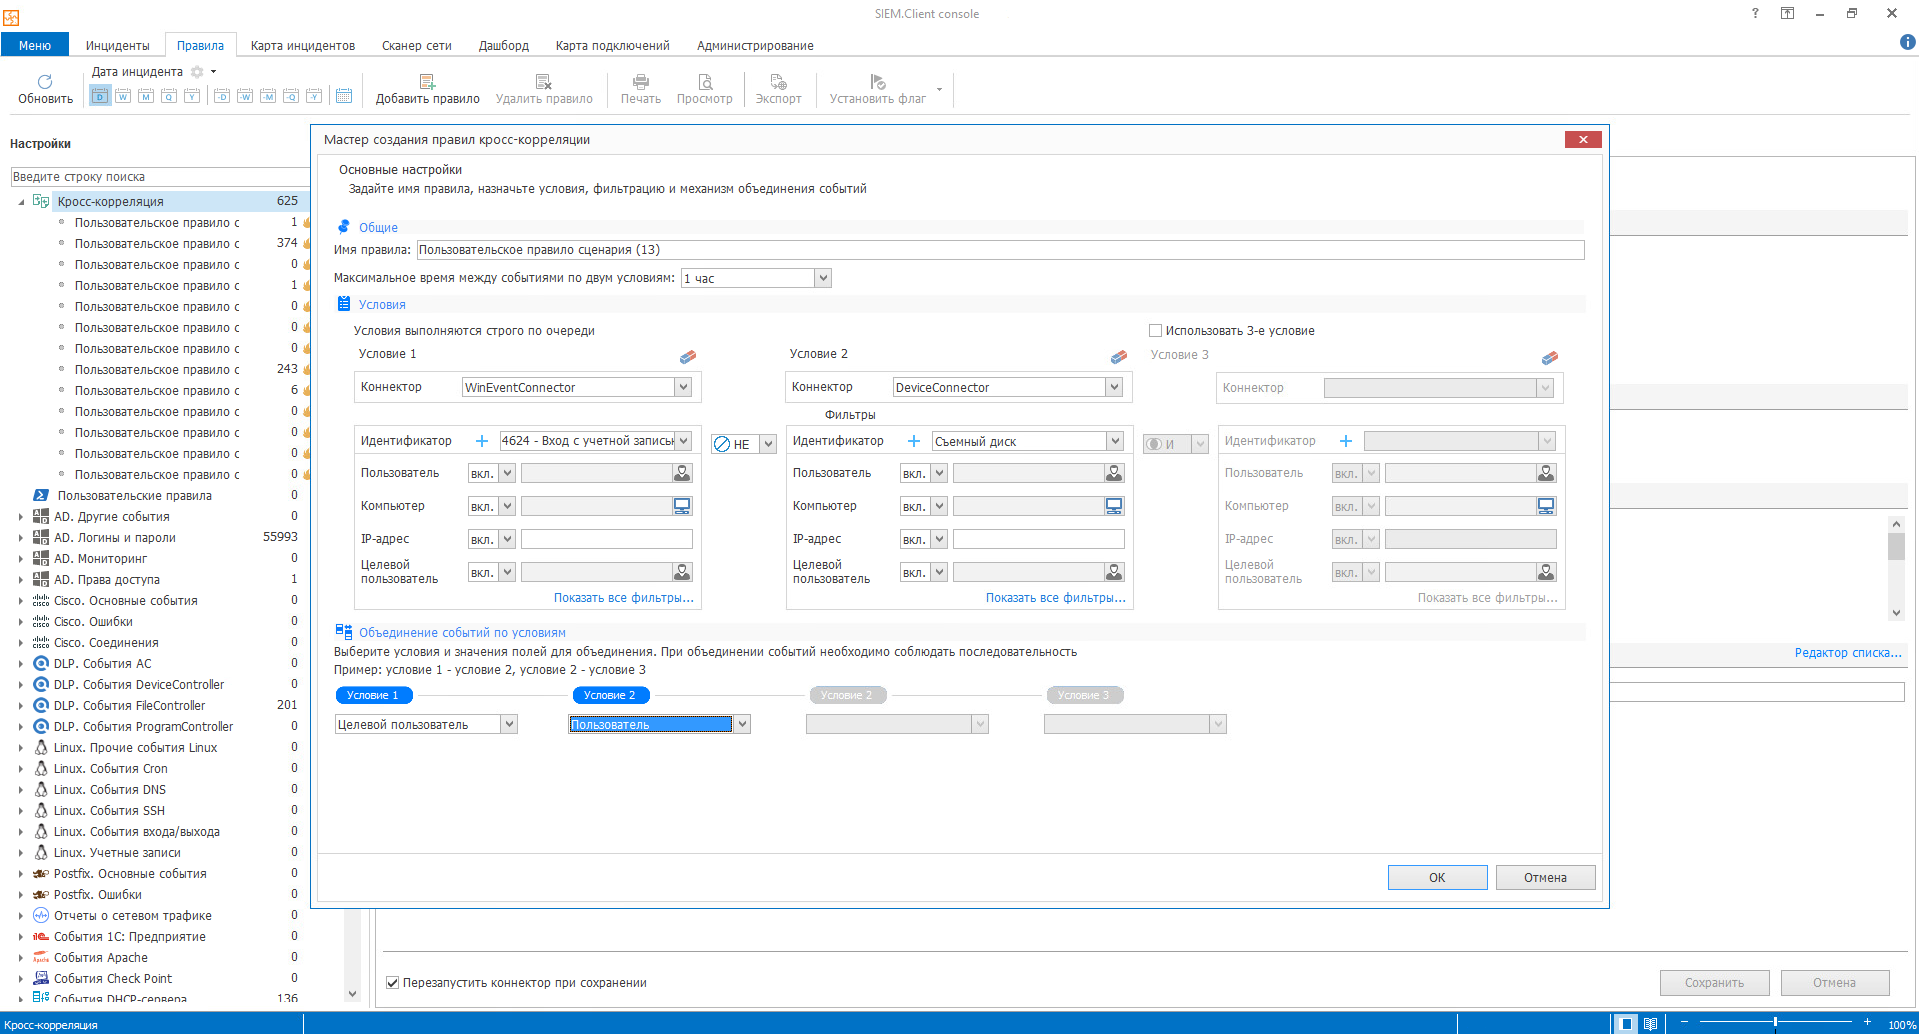Screen dimensions: 1919x1034
Task: Clear Условие 1 with the eraser icon
Action: (x=688, y=357)
